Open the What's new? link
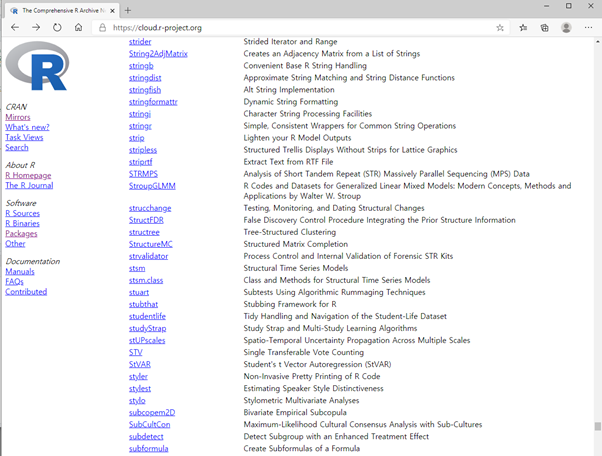 point(27,127)
